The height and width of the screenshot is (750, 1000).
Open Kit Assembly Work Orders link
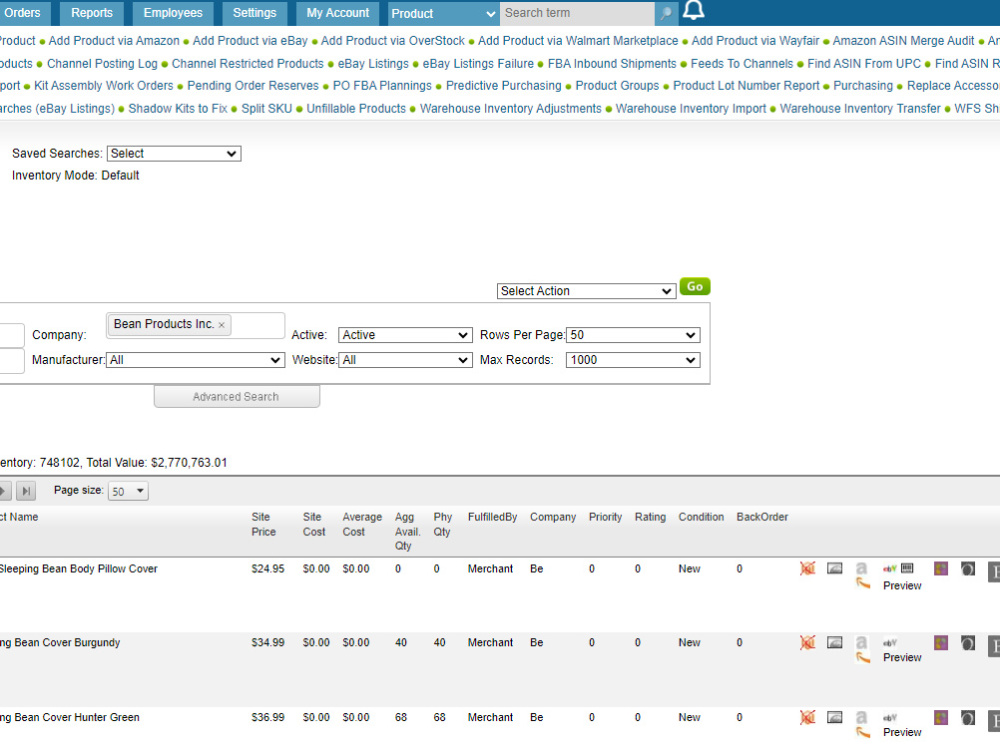(x=103, y=85)
